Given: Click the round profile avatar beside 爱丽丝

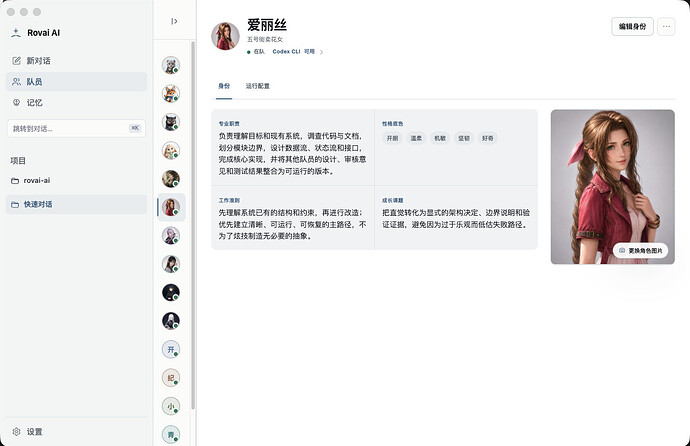Looking at the screenshot, I should 225,36.
